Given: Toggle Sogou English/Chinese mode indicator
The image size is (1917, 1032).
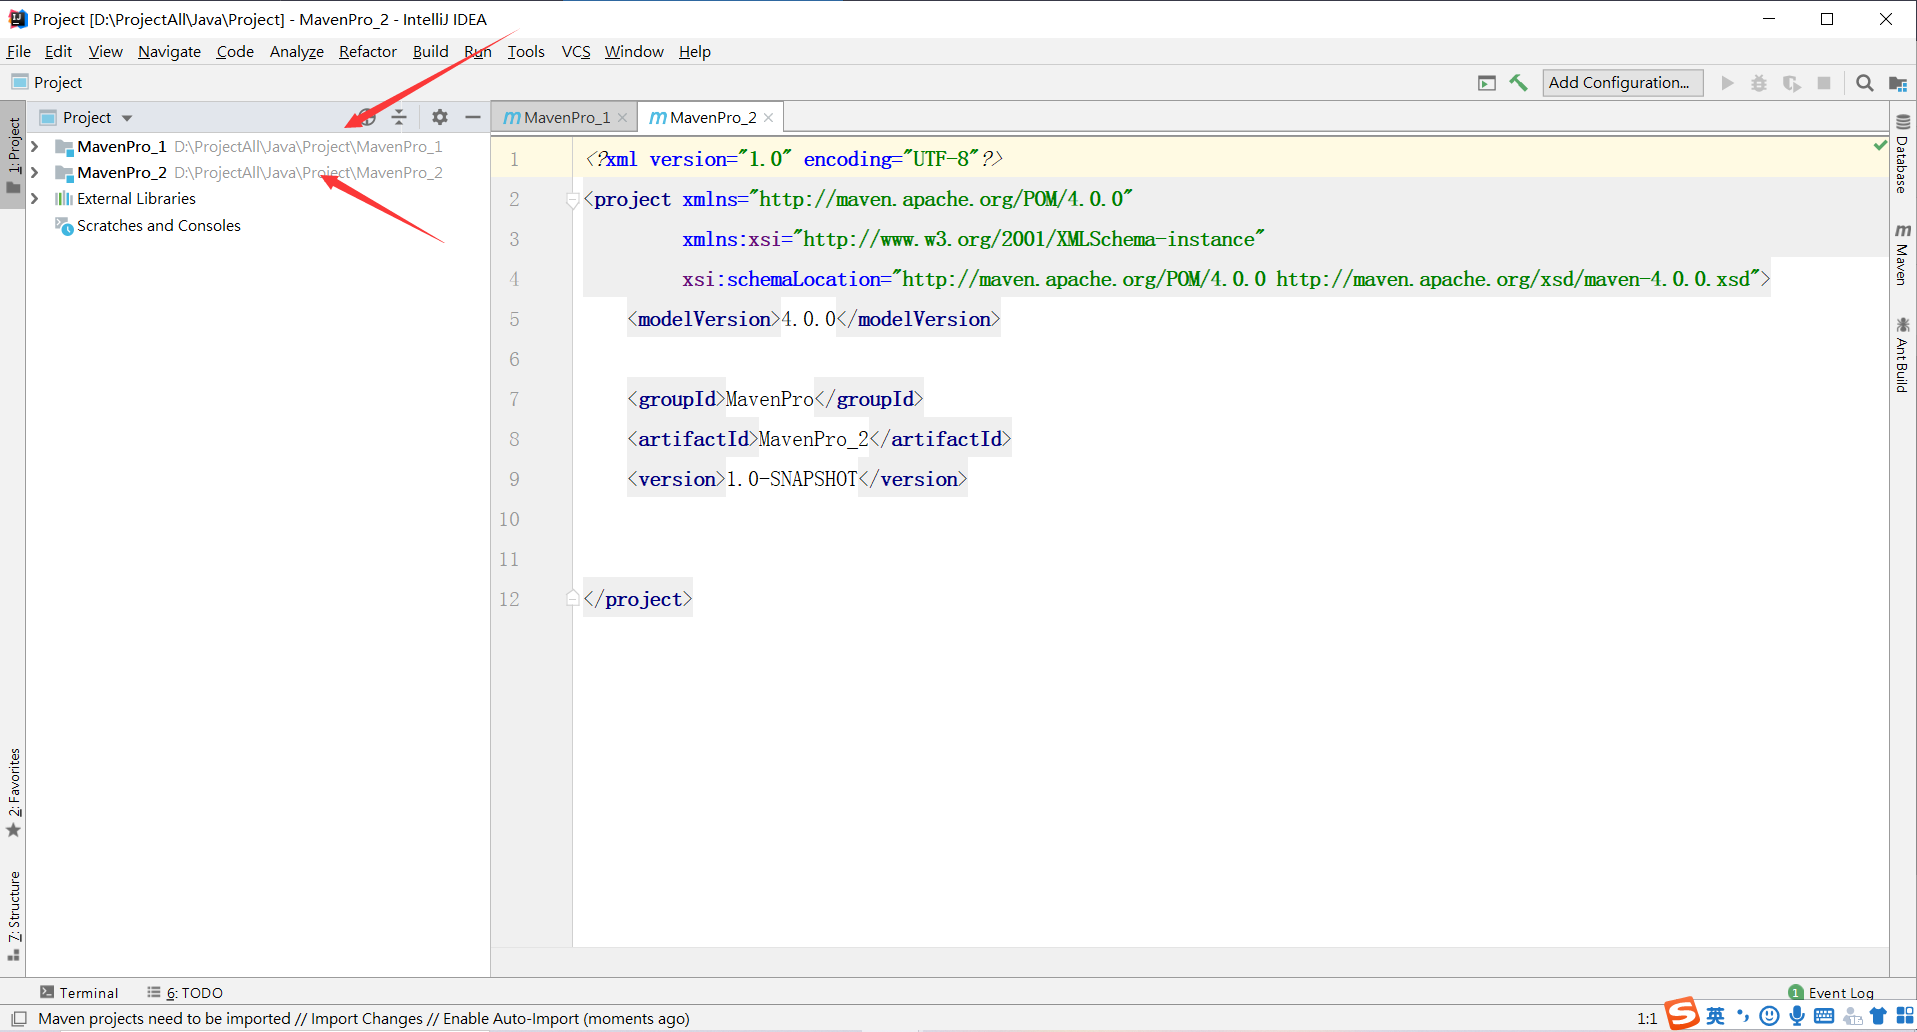Looking at the screenshot, I should 1716,1016.
